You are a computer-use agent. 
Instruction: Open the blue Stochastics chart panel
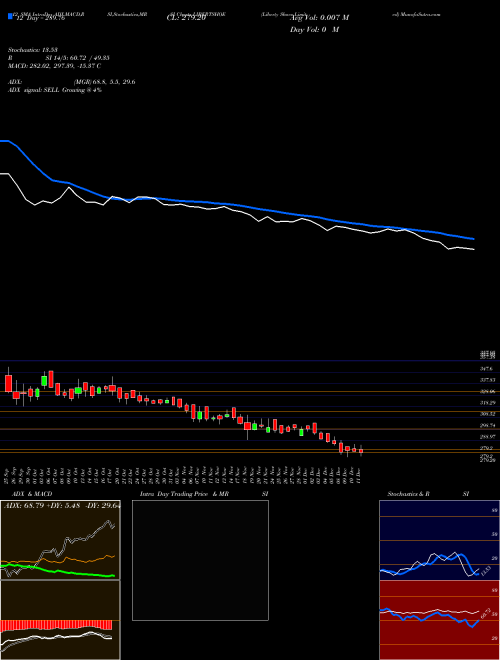click(439, 540)
